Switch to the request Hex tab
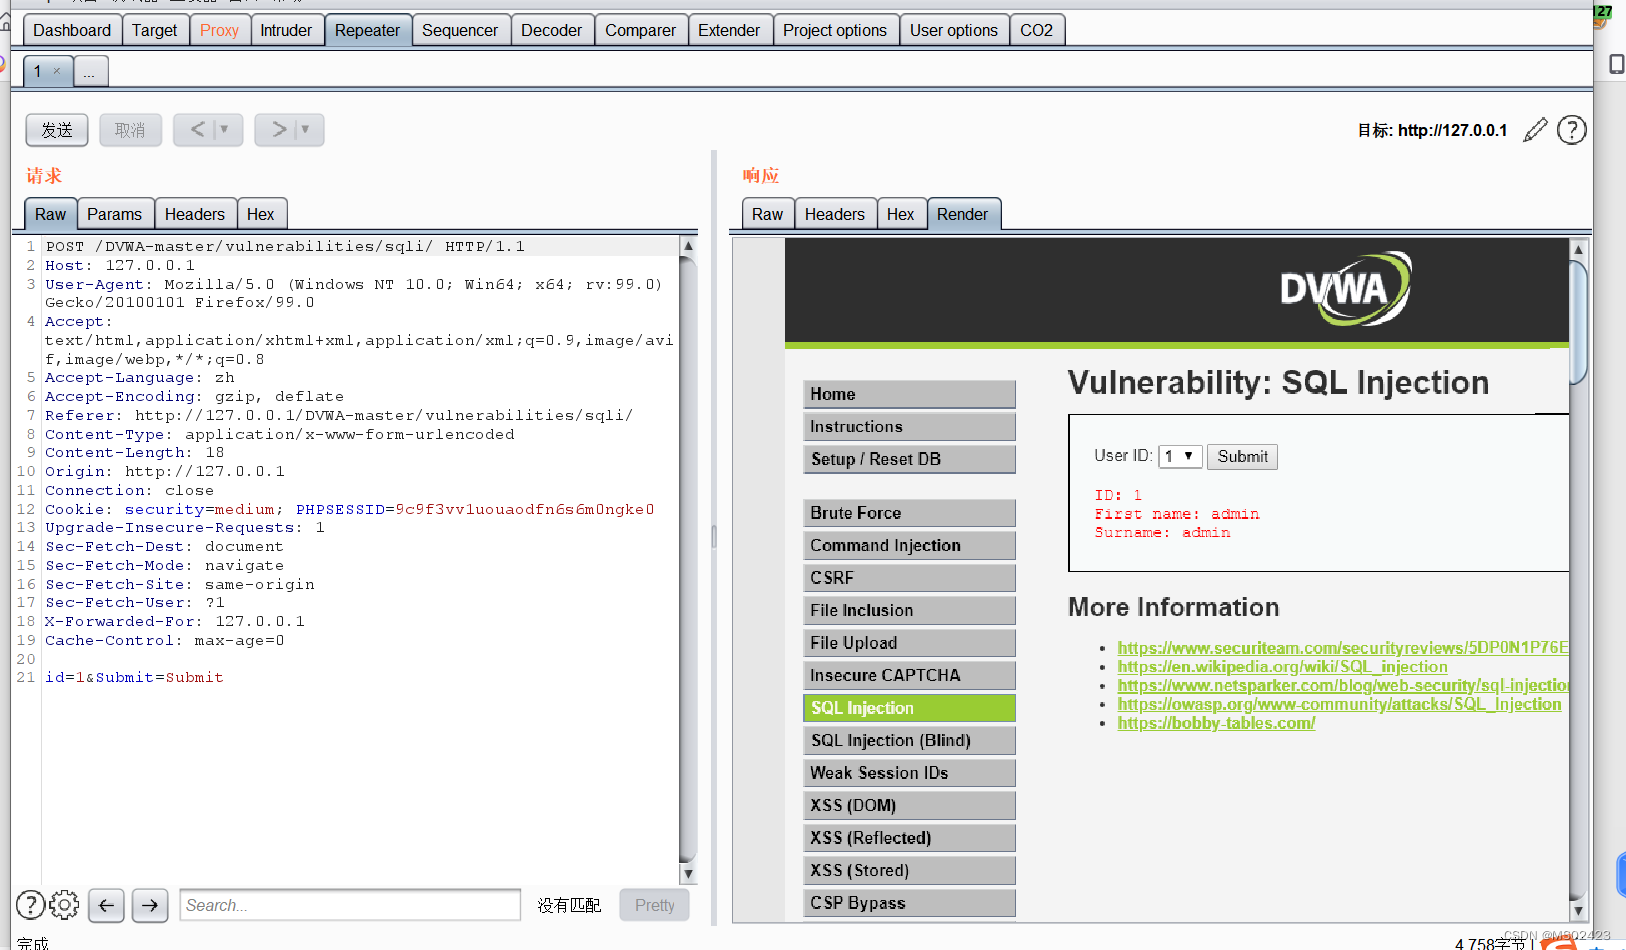Screen dimensions: 1626x950 point(261,214)
